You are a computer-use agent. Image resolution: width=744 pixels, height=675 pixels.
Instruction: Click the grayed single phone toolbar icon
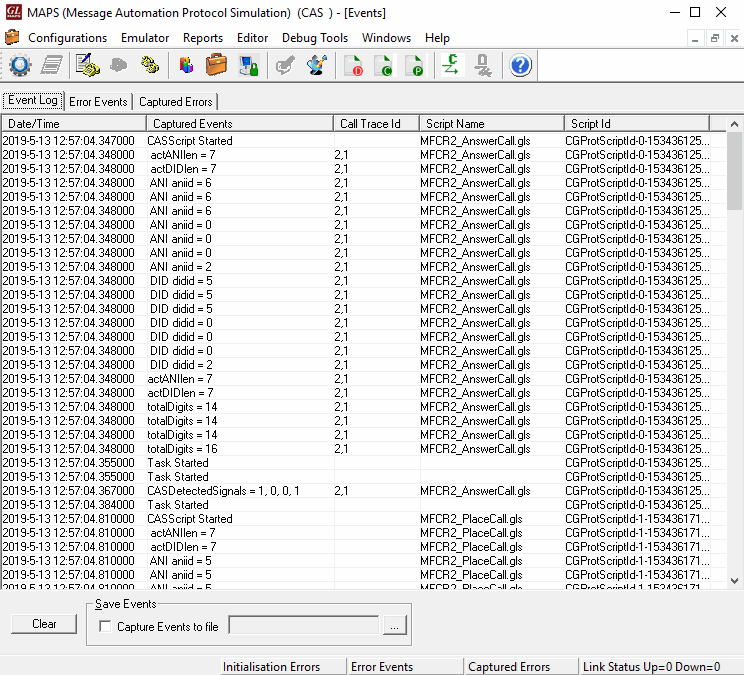119,65
